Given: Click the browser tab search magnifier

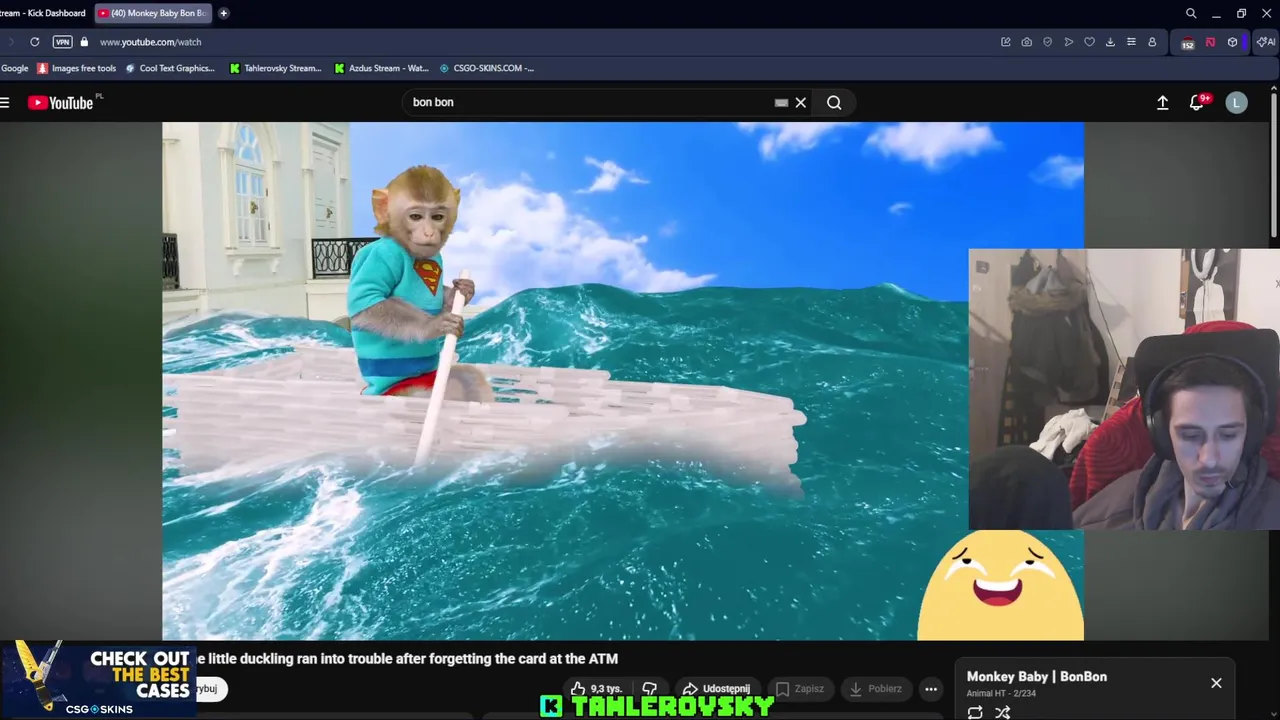Looking at the screenshot, I should [x=1191, y=13].
